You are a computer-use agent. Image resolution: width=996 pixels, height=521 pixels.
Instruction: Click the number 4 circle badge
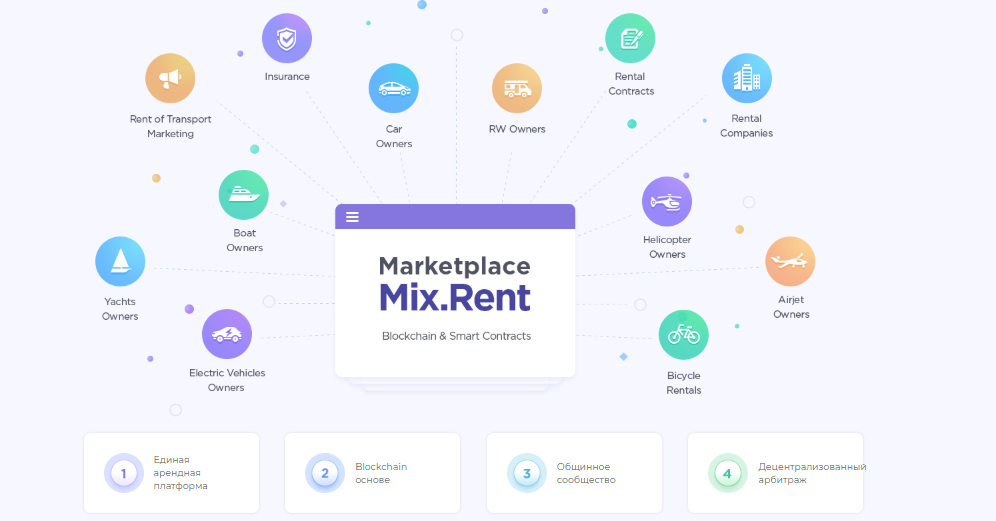coord(727,473)
